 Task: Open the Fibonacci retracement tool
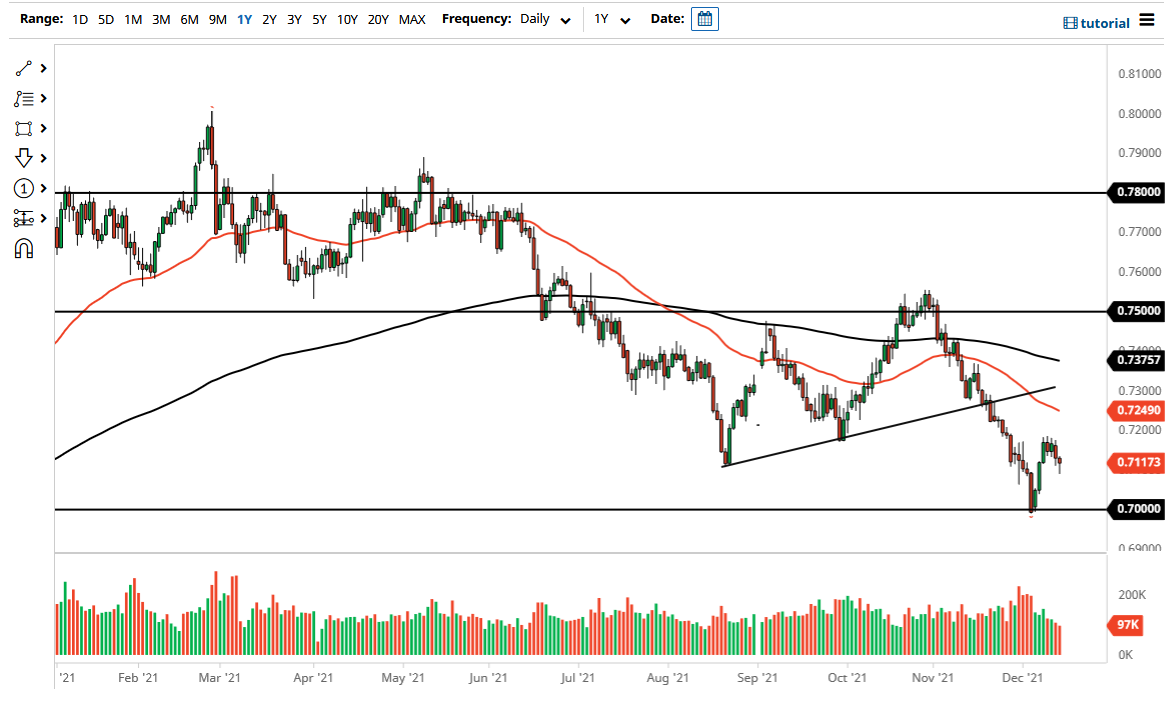click(x=24, y=98)
